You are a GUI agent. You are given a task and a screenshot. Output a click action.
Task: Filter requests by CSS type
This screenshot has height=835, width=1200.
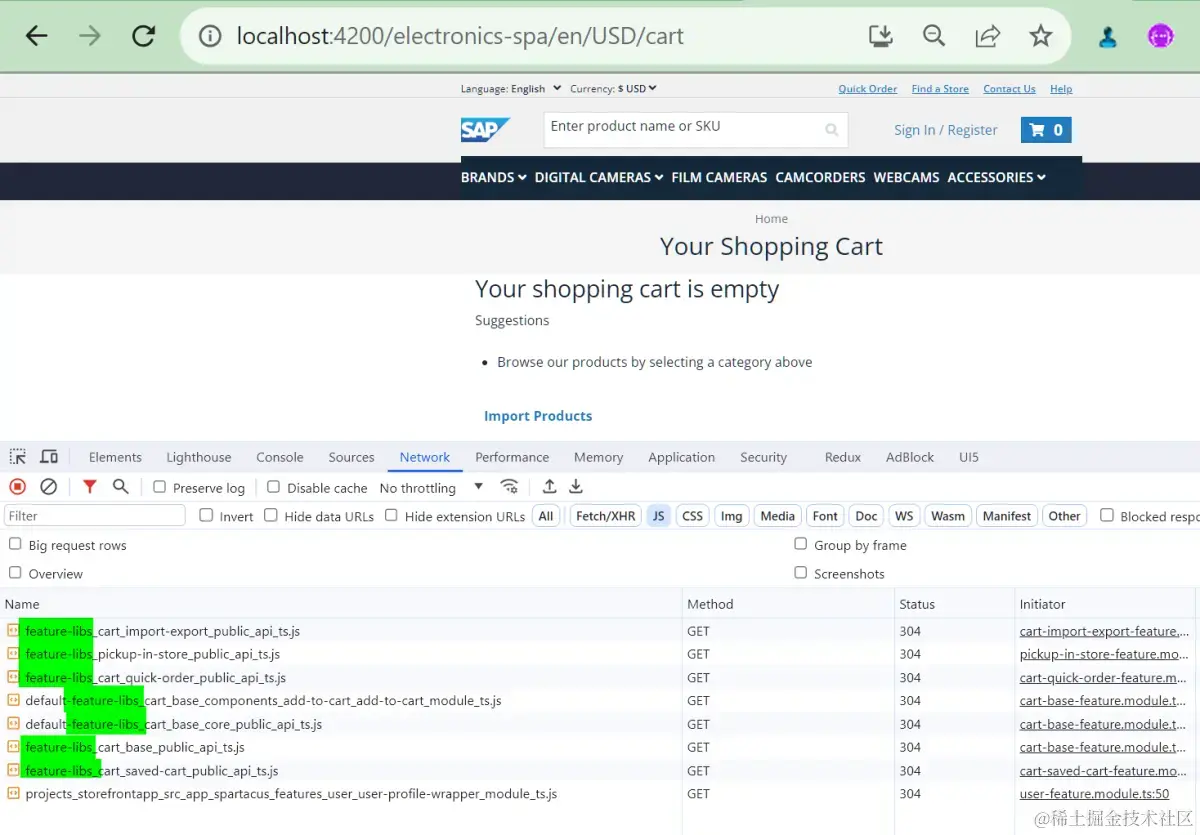click(693, 516)
